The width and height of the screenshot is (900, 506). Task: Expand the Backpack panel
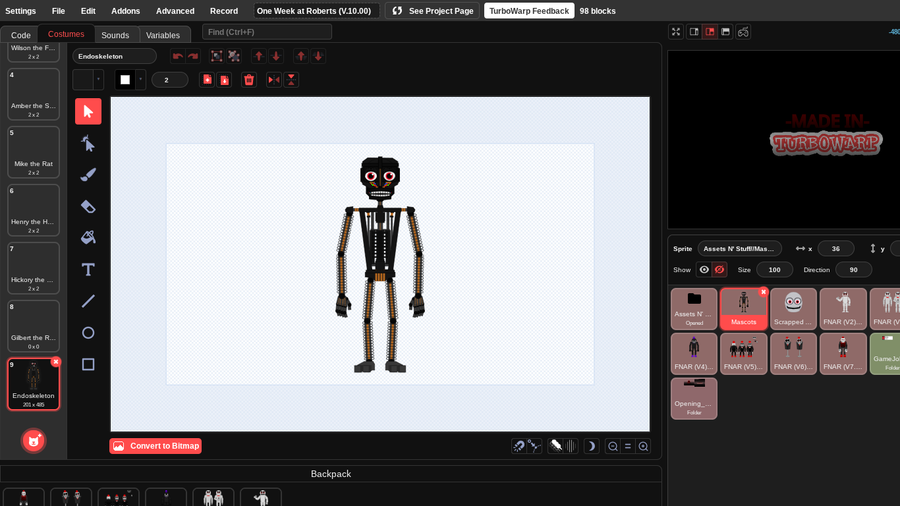click(331, 474)
